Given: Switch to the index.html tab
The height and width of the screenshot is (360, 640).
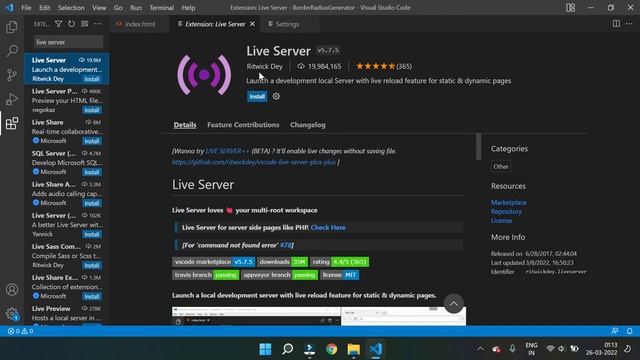Looking at the screenshot, I should [x=140, y=24].
